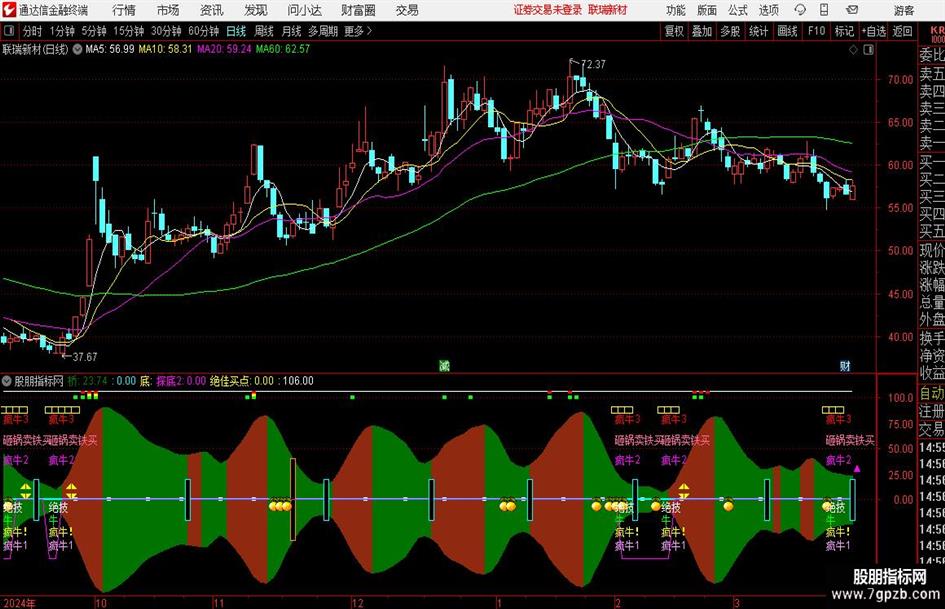
Task: Open the 交易 menu
Action: click(407, 10)
